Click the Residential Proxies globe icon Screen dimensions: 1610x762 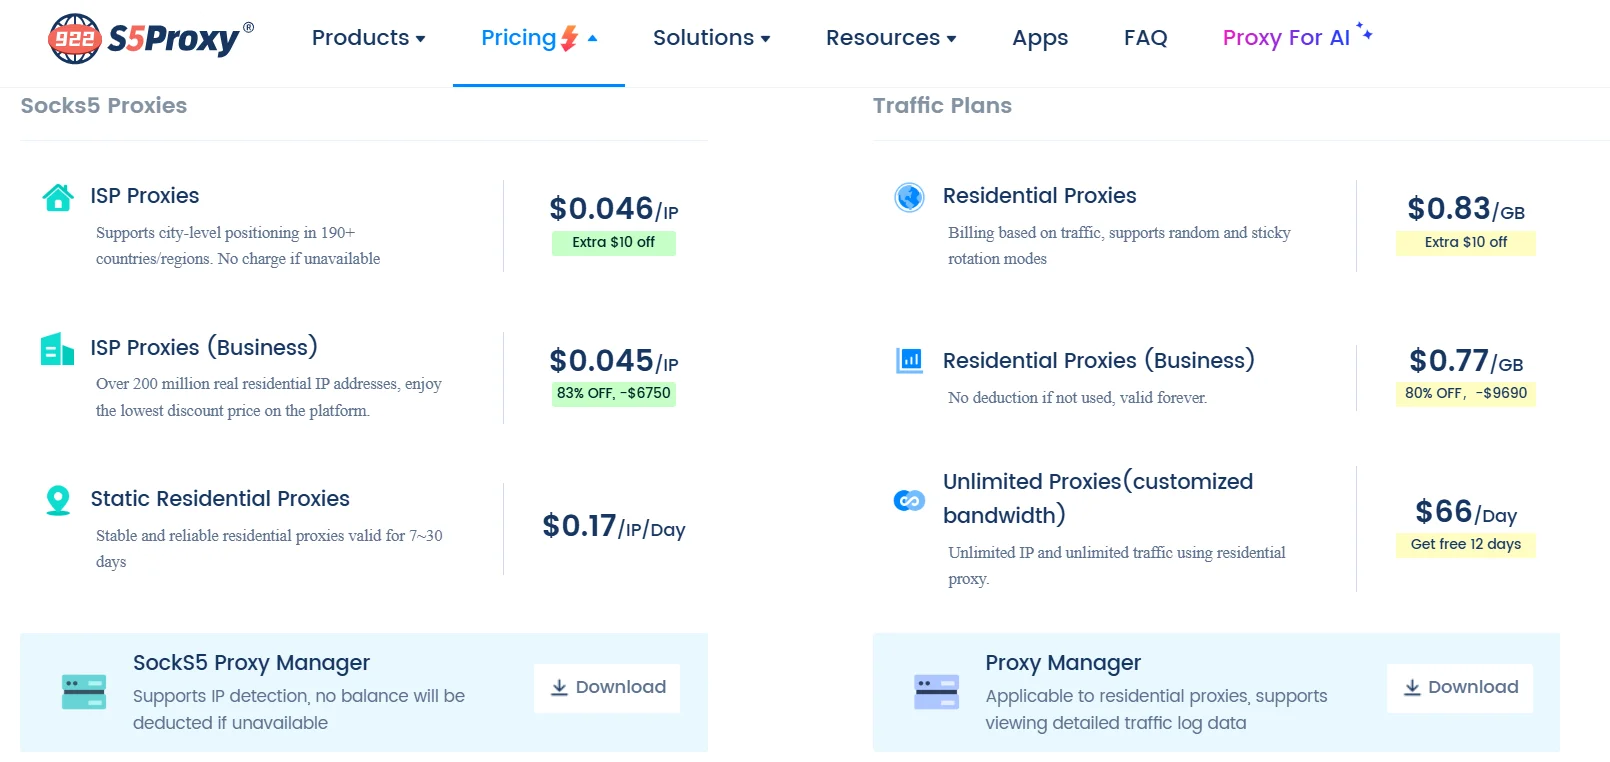click(909, 197)
